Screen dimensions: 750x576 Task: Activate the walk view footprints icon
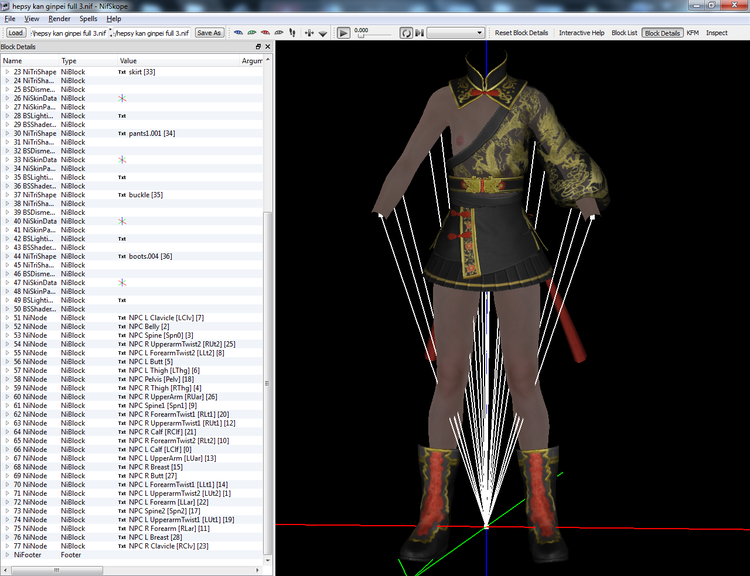pos(292,33)
